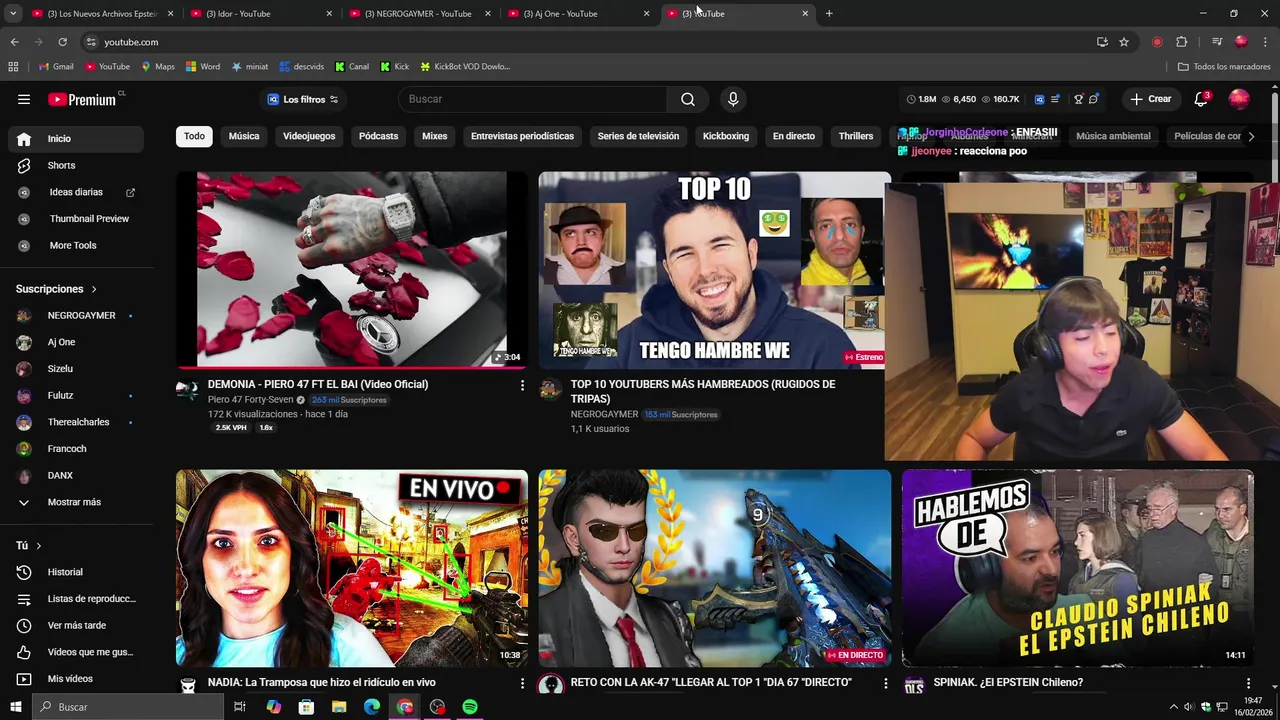Bookmark this page with the star icon
This screenshot has height=720, width=1280.
click(x=1124, y=42)
